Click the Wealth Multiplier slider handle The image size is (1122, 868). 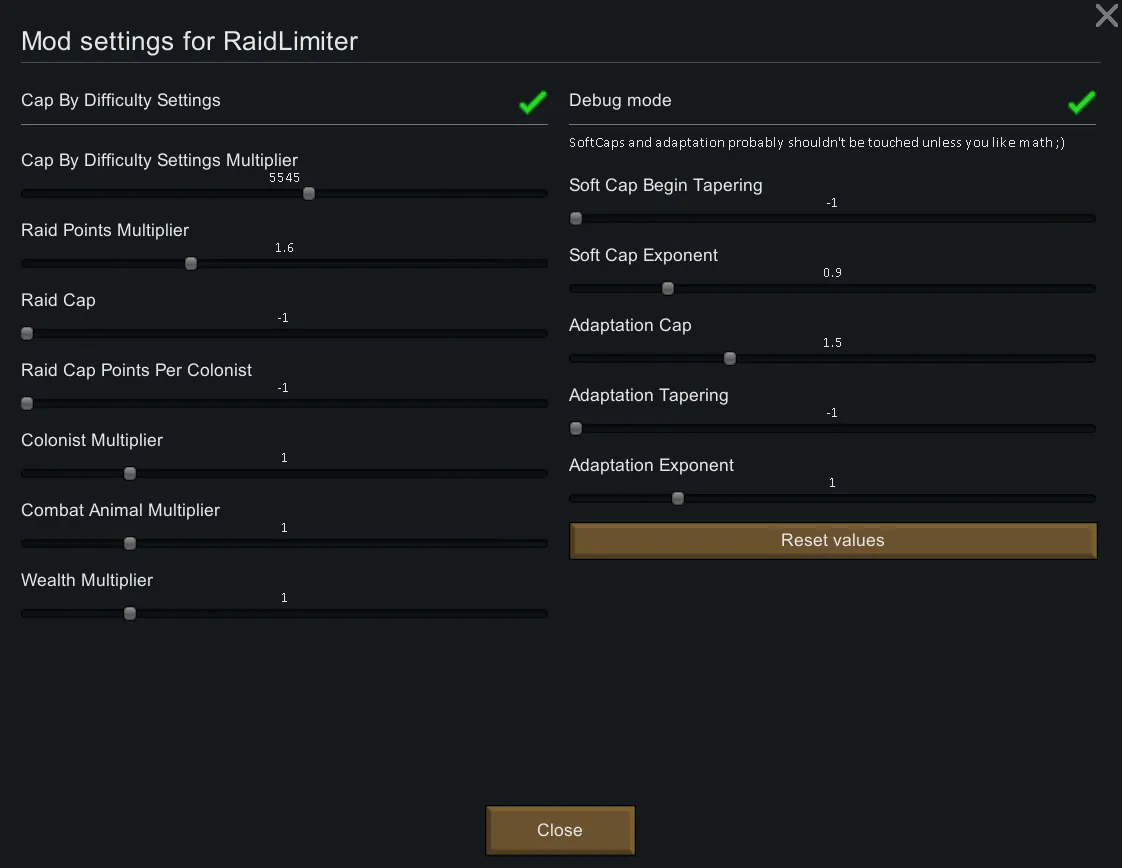pos(130,614)
